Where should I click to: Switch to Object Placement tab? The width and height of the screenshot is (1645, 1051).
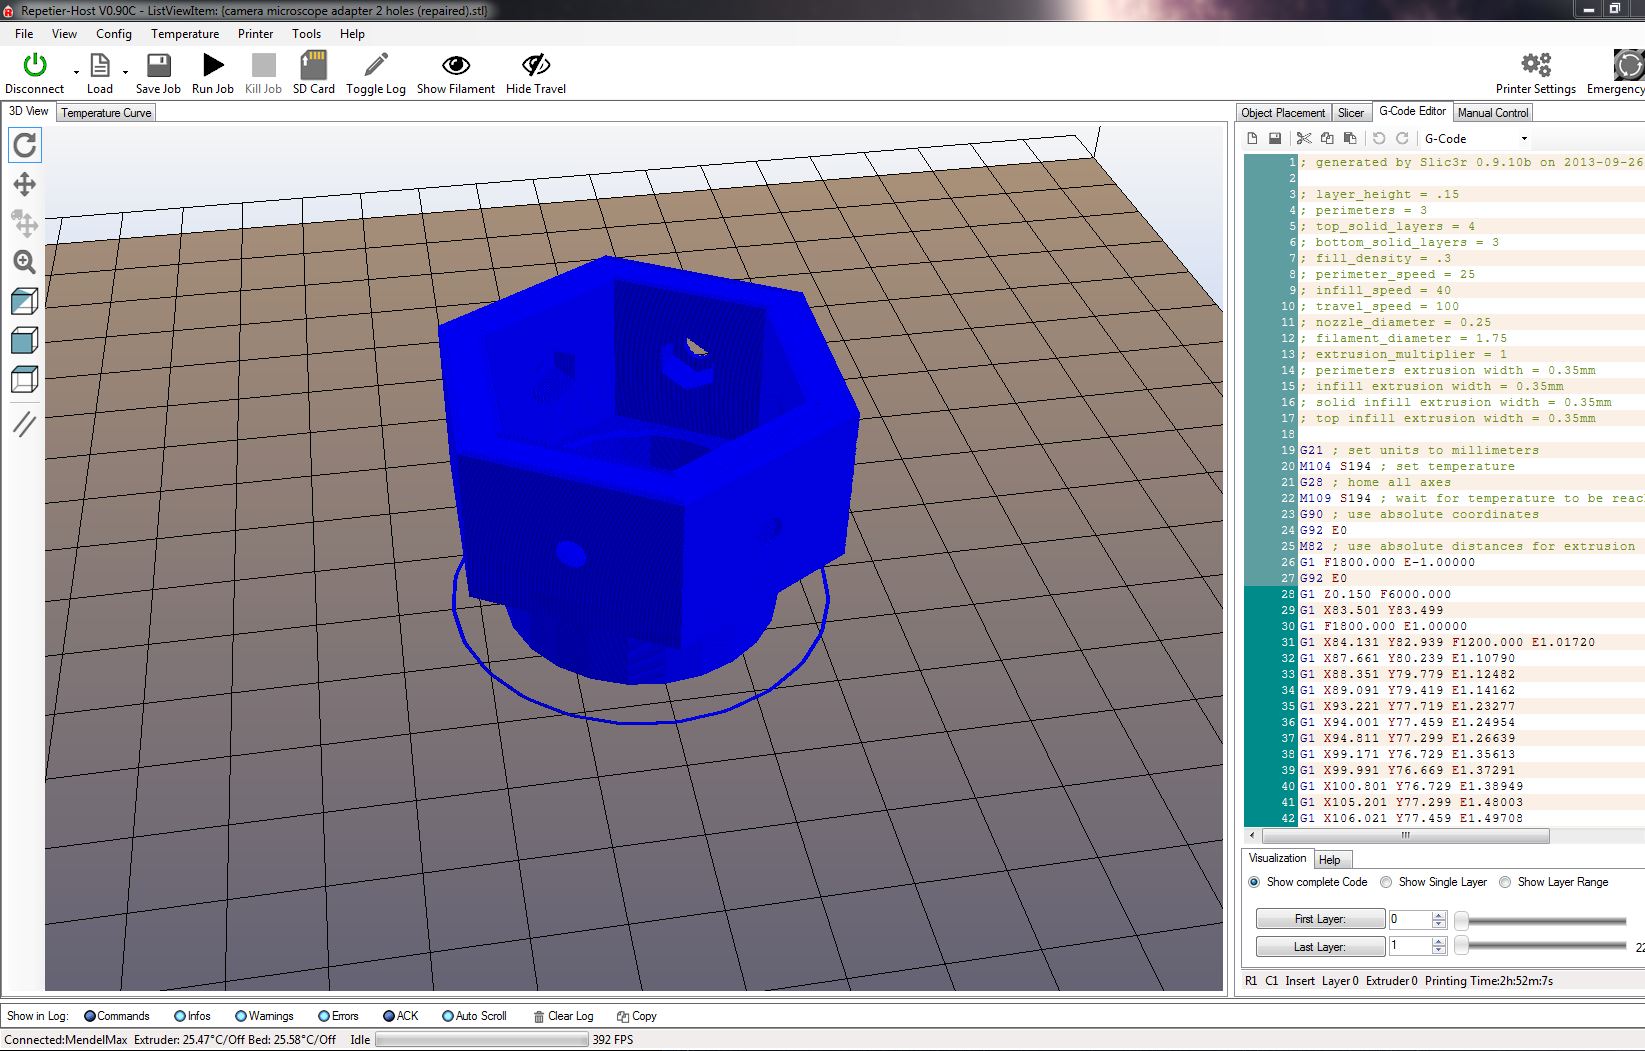pos(1283,113)
